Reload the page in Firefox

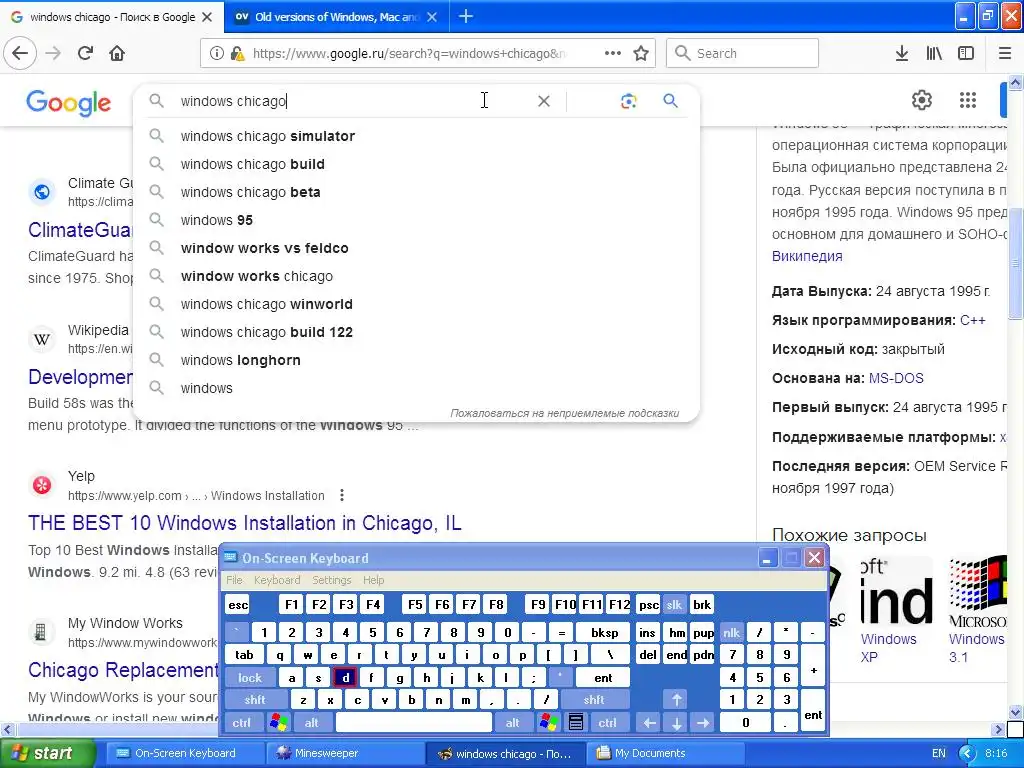[x=85, y=53]
